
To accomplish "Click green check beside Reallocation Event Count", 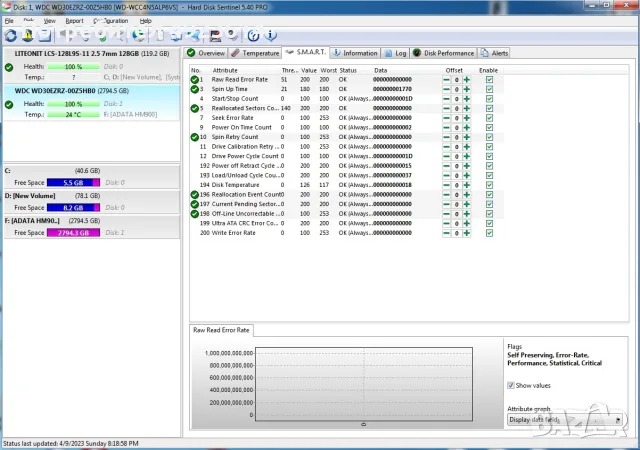I will (195, 194).
